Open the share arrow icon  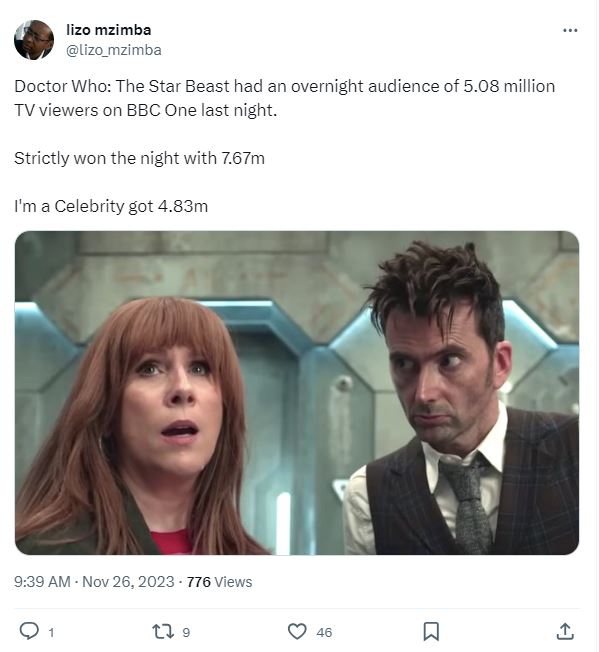[x=565, y=631]
